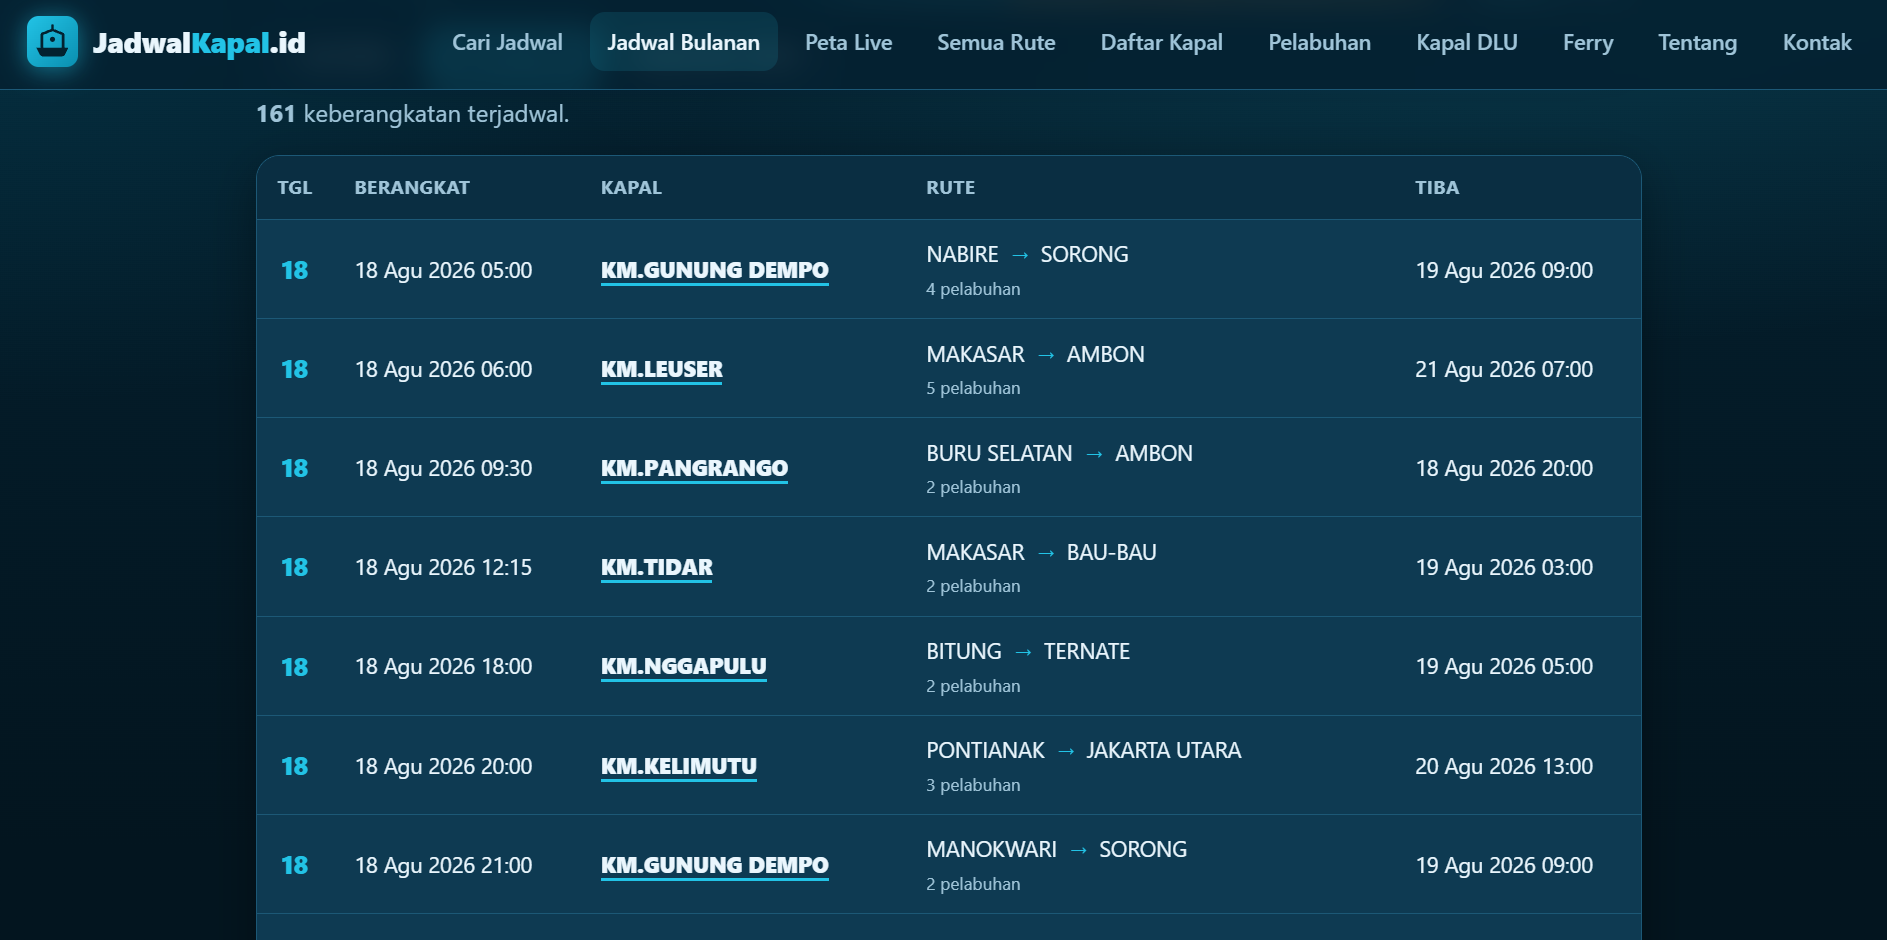Go to Peta Live page
The height and width of the screenshot is (940, 1887).
pyautogui.click(x=848, y=42)
